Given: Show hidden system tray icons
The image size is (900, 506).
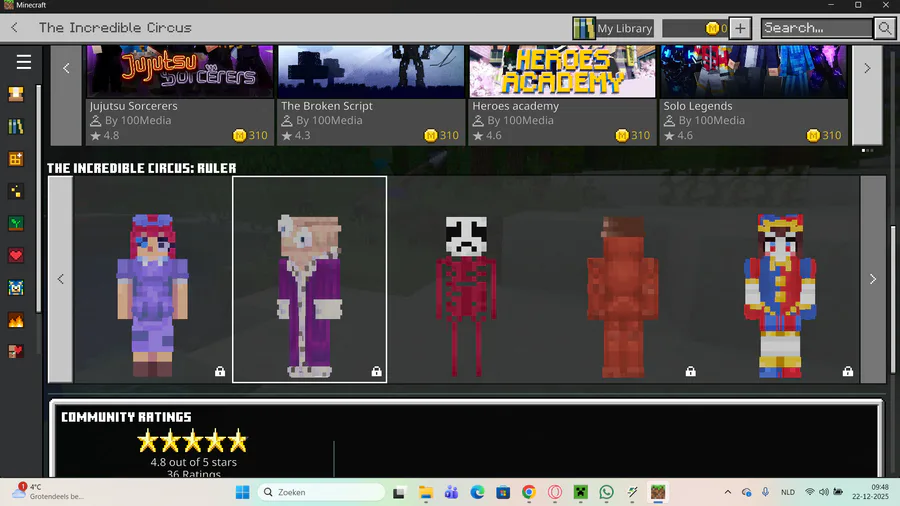Looking at the screenshot, I should [x=728, y=492].
